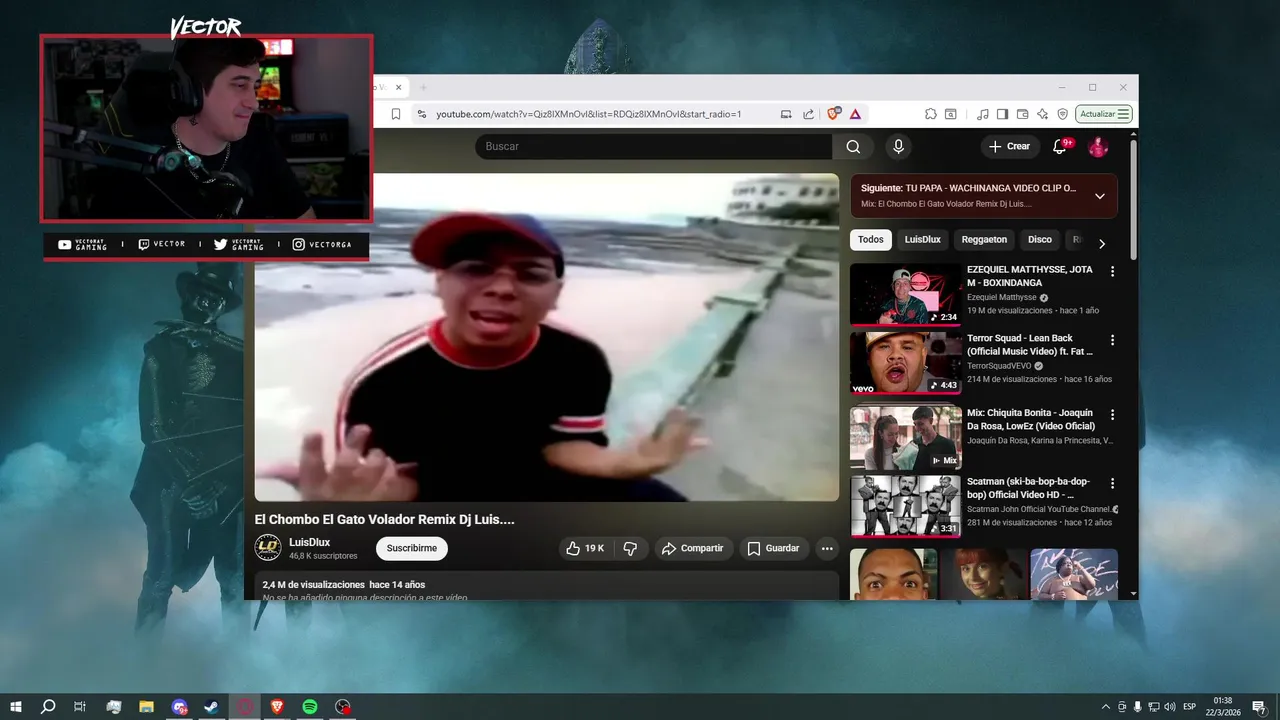Image resolution: width=1280 pixels, height=720 pixels.
Task: Open the Brave Wallet icon
Action: [x=1023, y=114]
